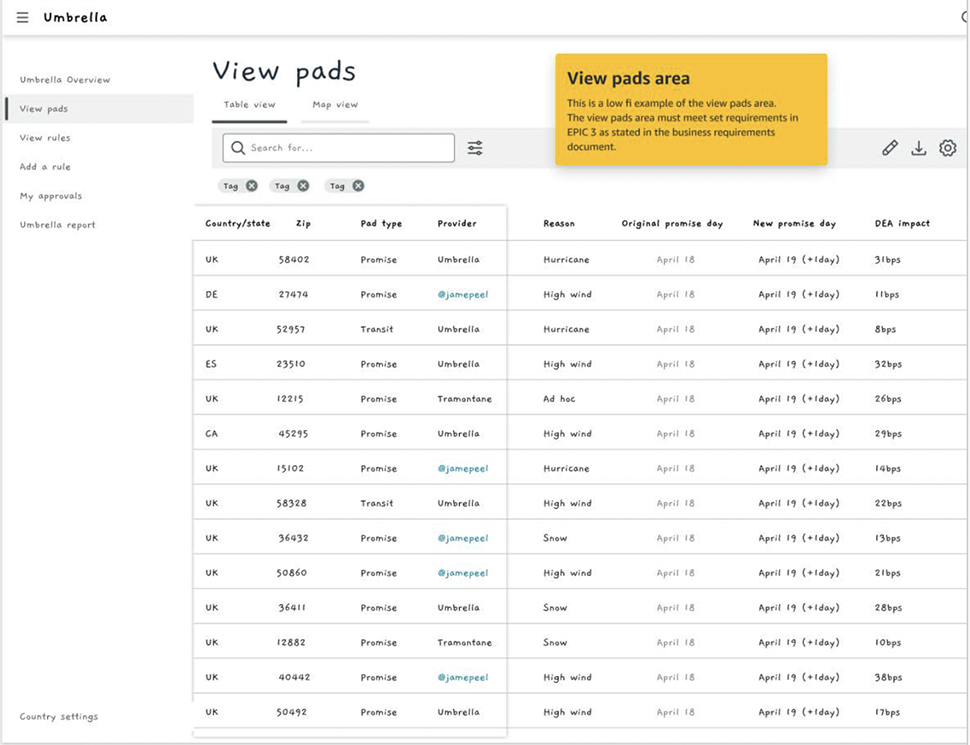Open Umbrella Overview in sidebar
This screenshot has height=745, width=970.
(x=65, y=80)
